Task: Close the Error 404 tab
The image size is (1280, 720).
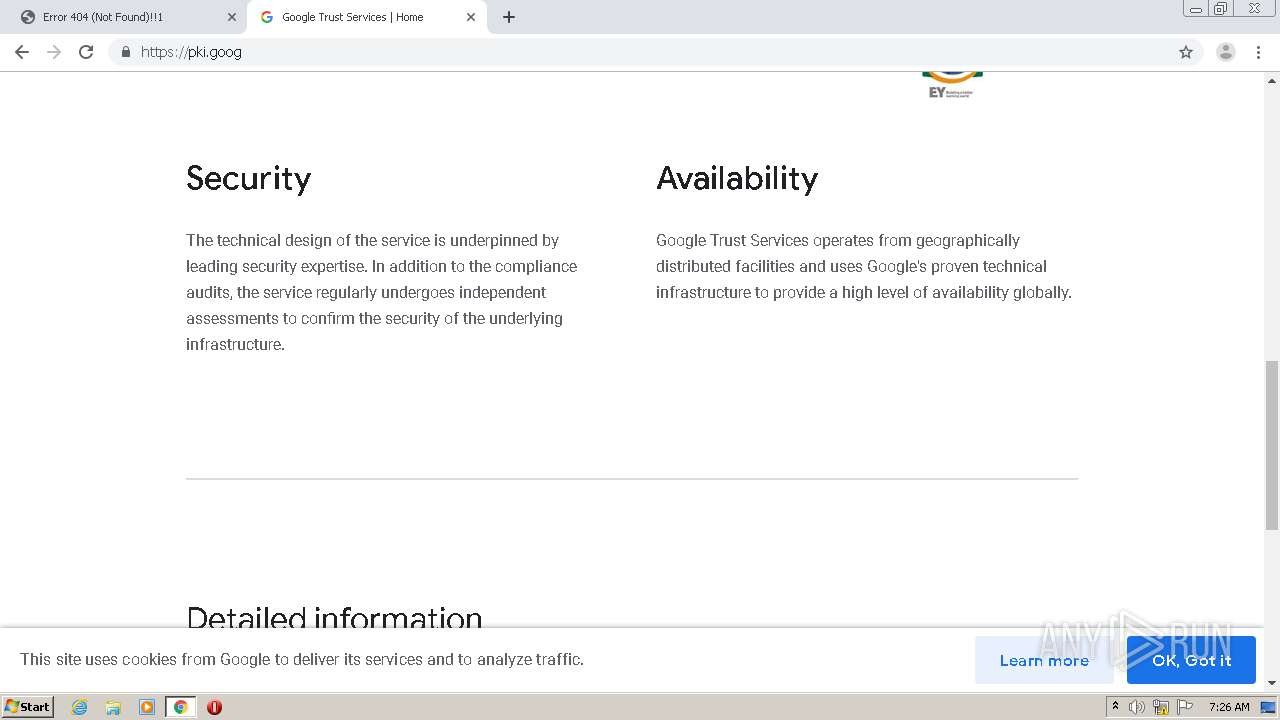Action: [232, 17]
